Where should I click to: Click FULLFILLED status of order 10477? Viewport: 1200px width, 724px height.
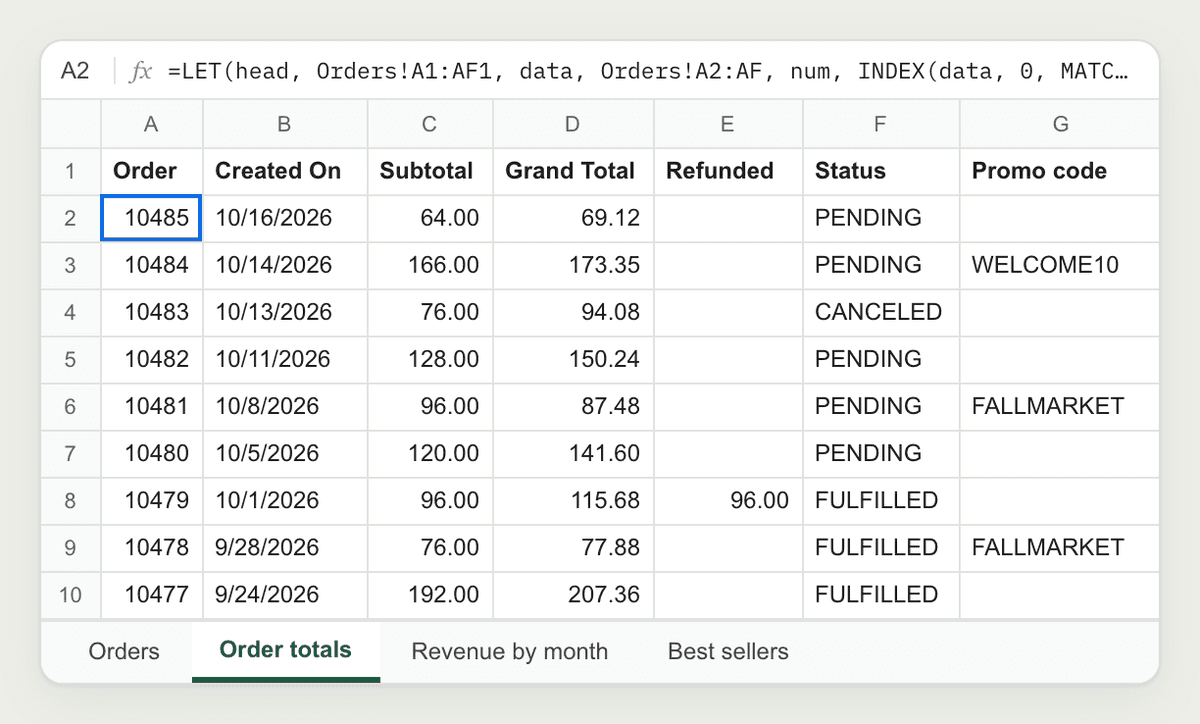click(x=881, y=594)
